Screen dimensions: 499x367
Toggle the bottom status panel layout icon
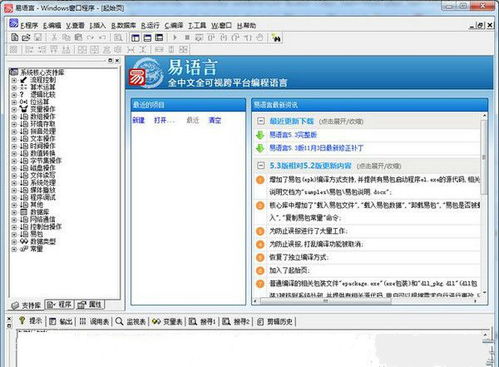point(147,38)
